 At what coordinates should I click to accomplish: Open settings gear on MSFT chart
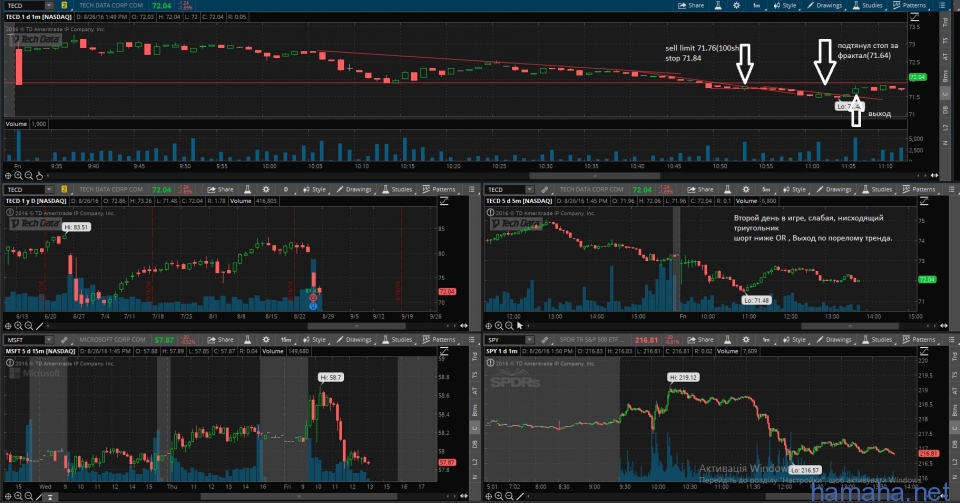point(266,340)
